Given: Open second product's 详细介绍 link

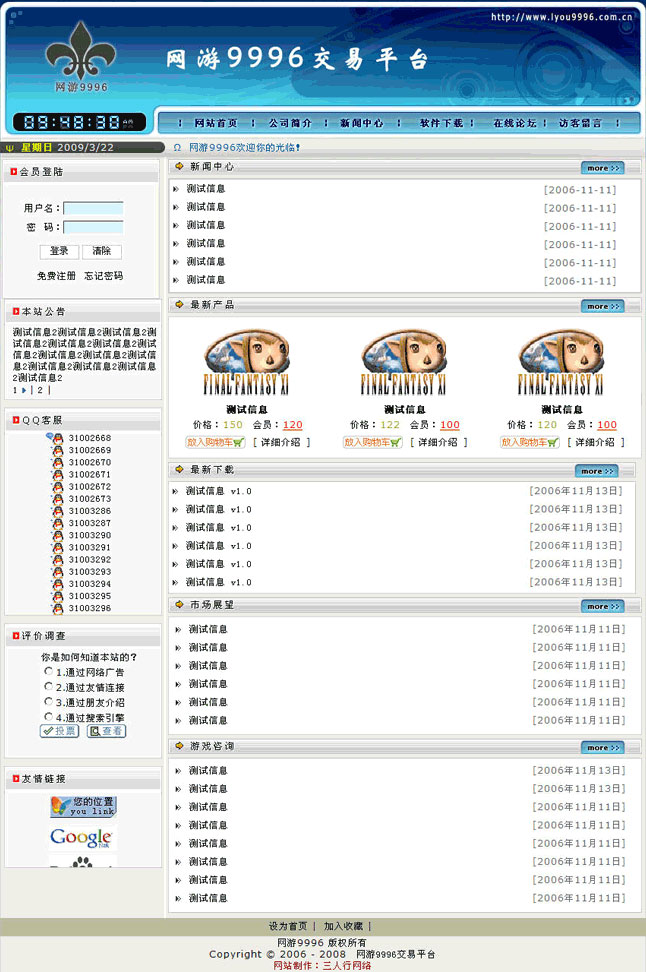Looking at the screenshot, I should [x=438, y=442].
